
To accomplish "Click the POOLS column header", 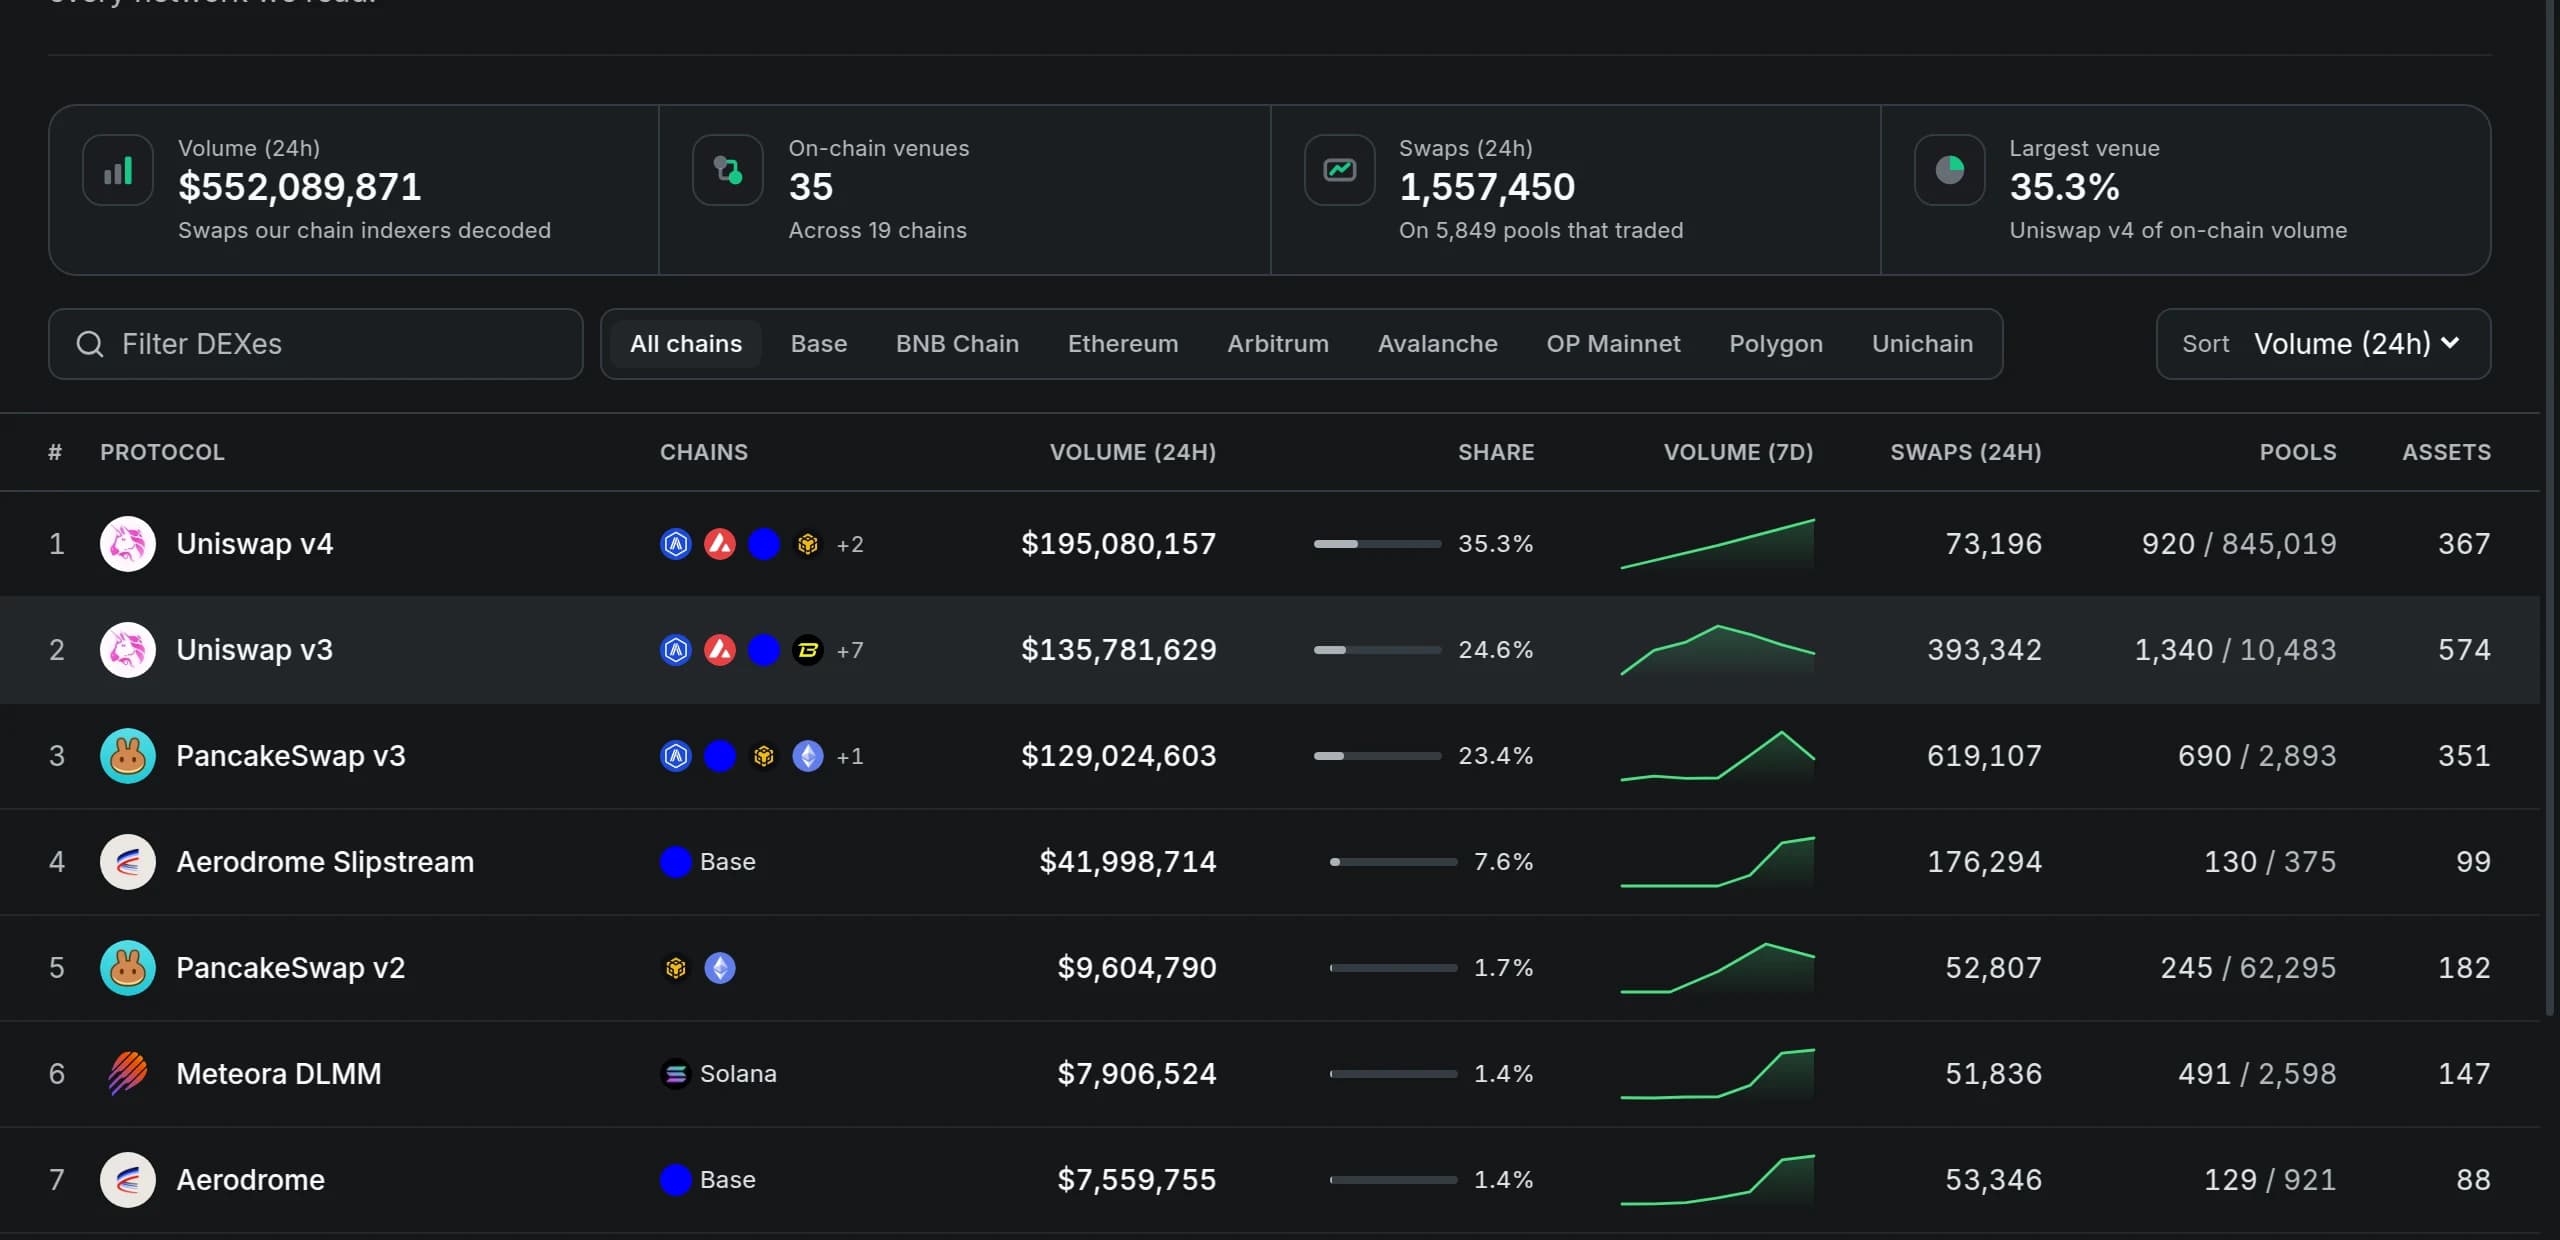I will click(x=2298, y=452).
